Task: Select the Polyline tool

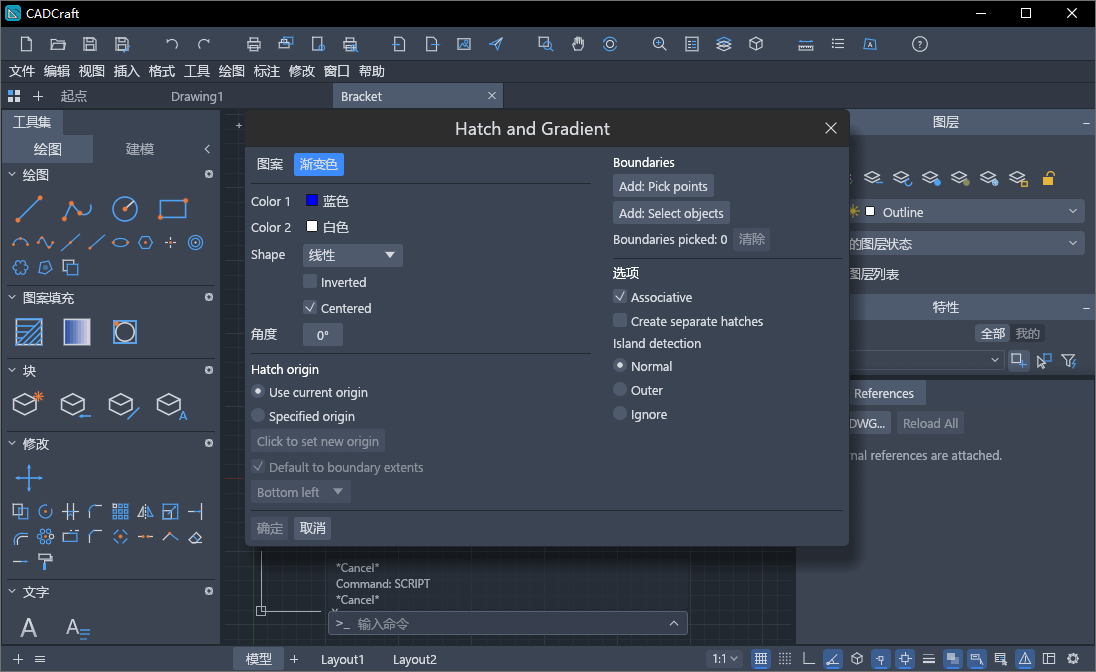Action: coord(77,209)
